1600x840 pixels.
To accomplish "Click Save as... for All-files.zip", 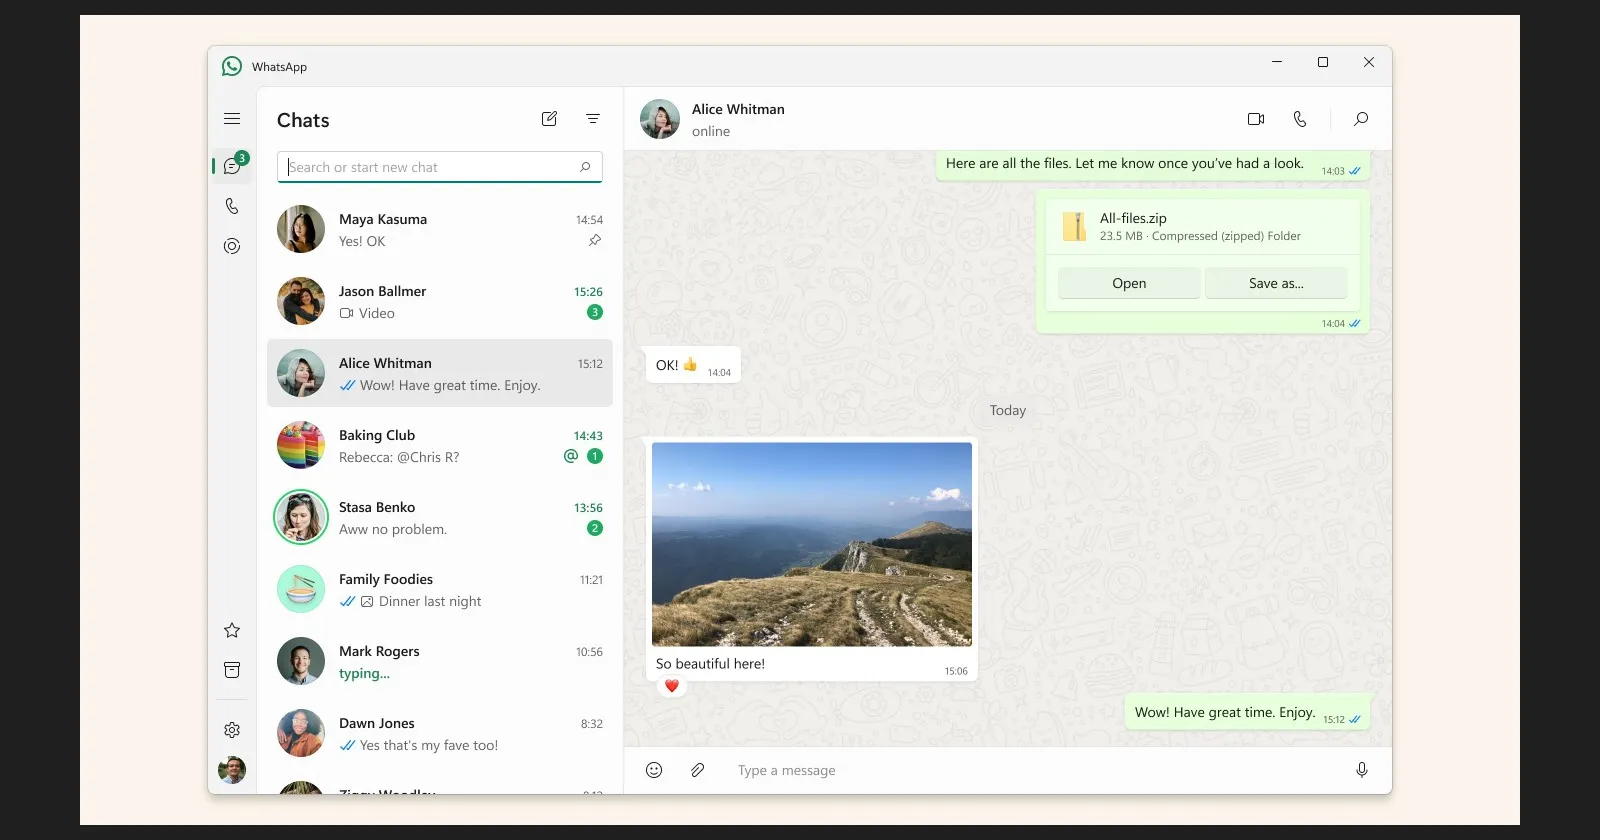I will click(x=1276, y=283).
